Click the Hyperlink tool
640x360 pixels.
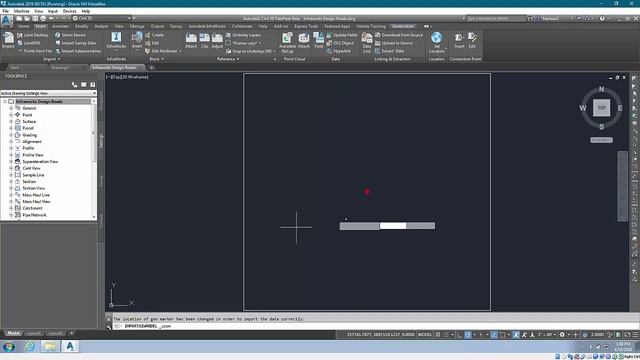click(339, 51)
